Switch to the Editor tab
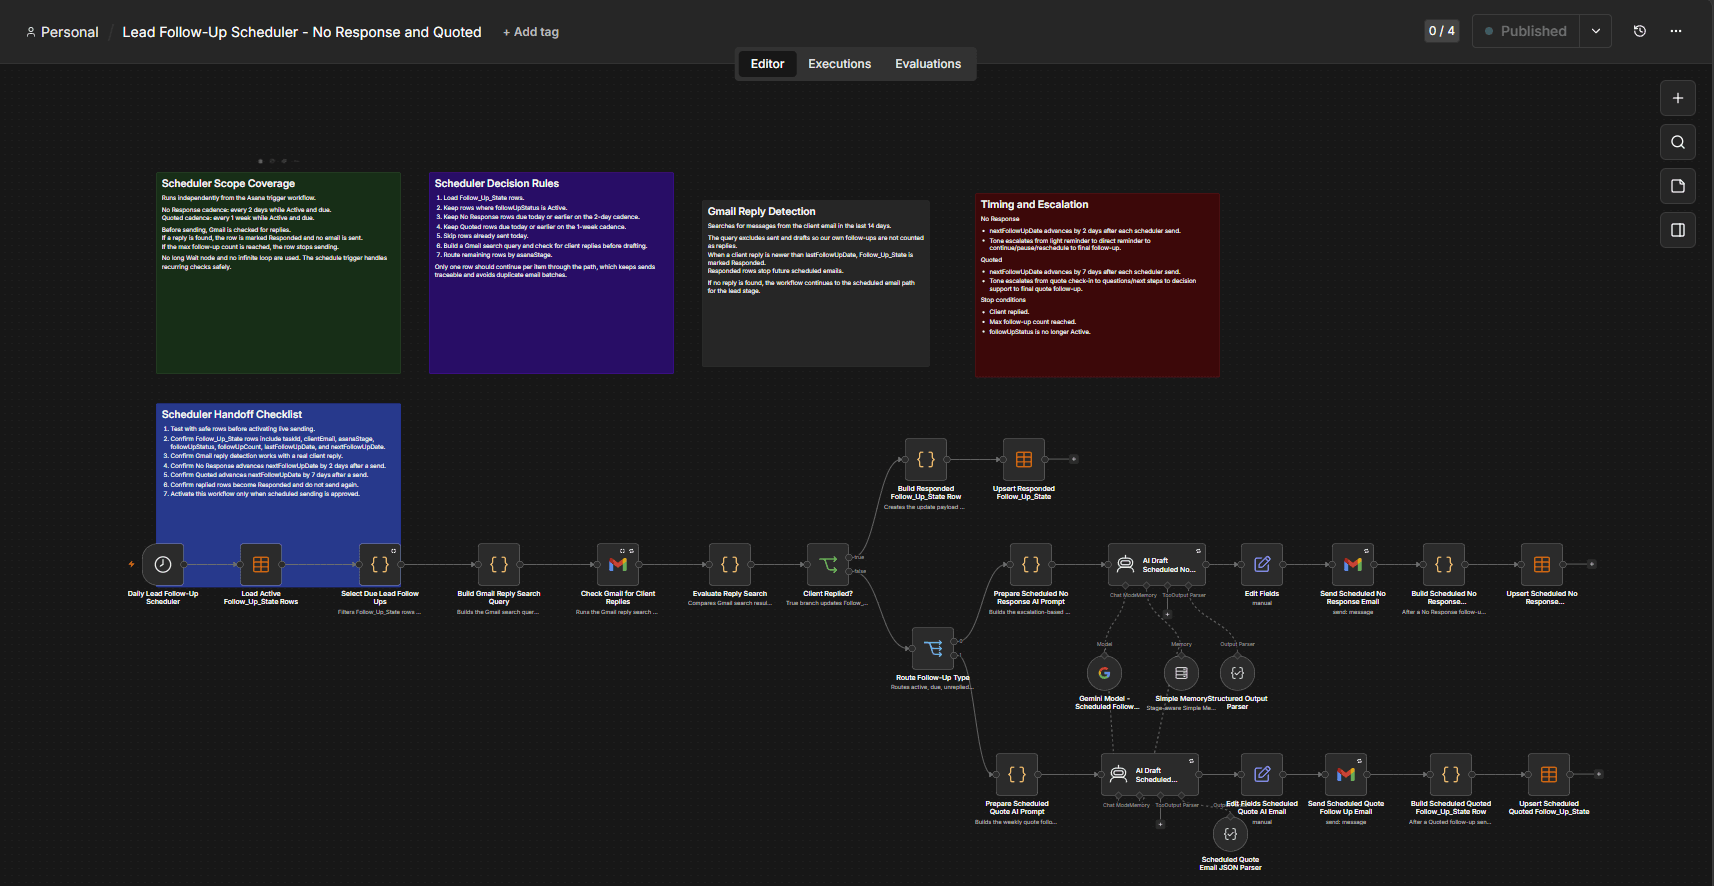1714x886 pixels. pos(767,64)
